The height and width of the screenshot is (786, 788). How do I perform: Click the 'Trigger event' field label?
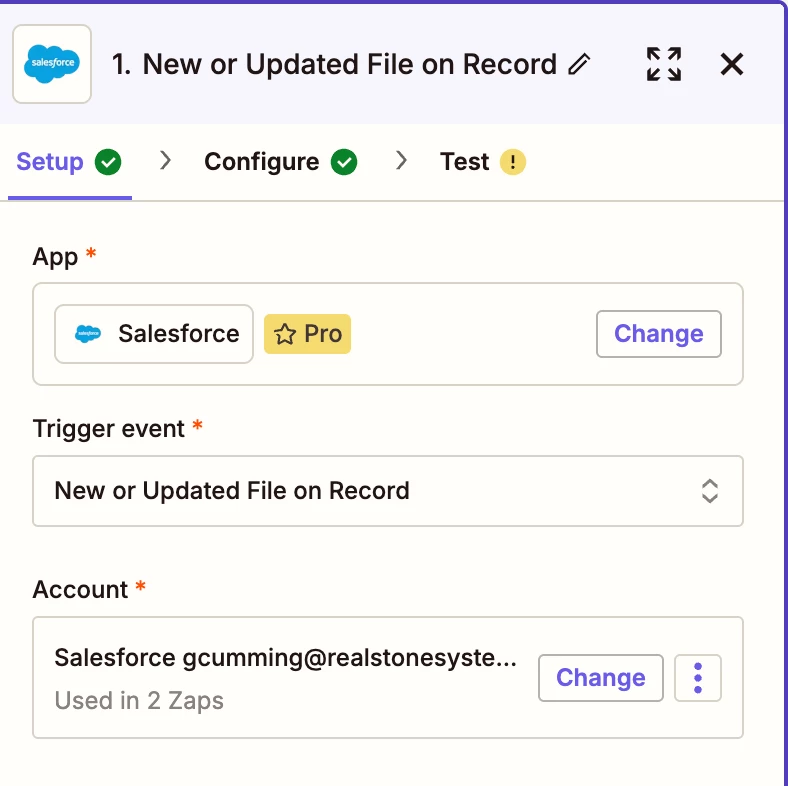109,429
